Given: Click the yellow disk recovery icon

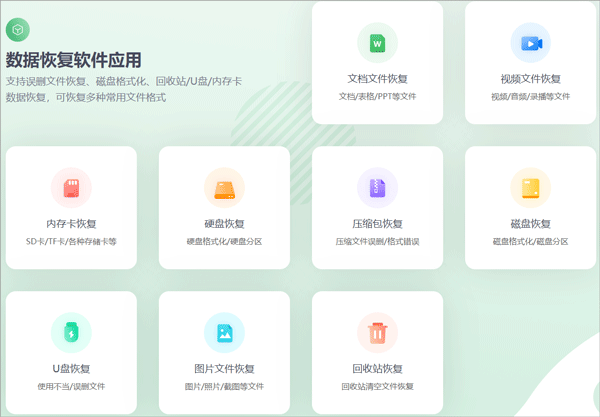Looking at the screenshot, I should pos(530,187).
